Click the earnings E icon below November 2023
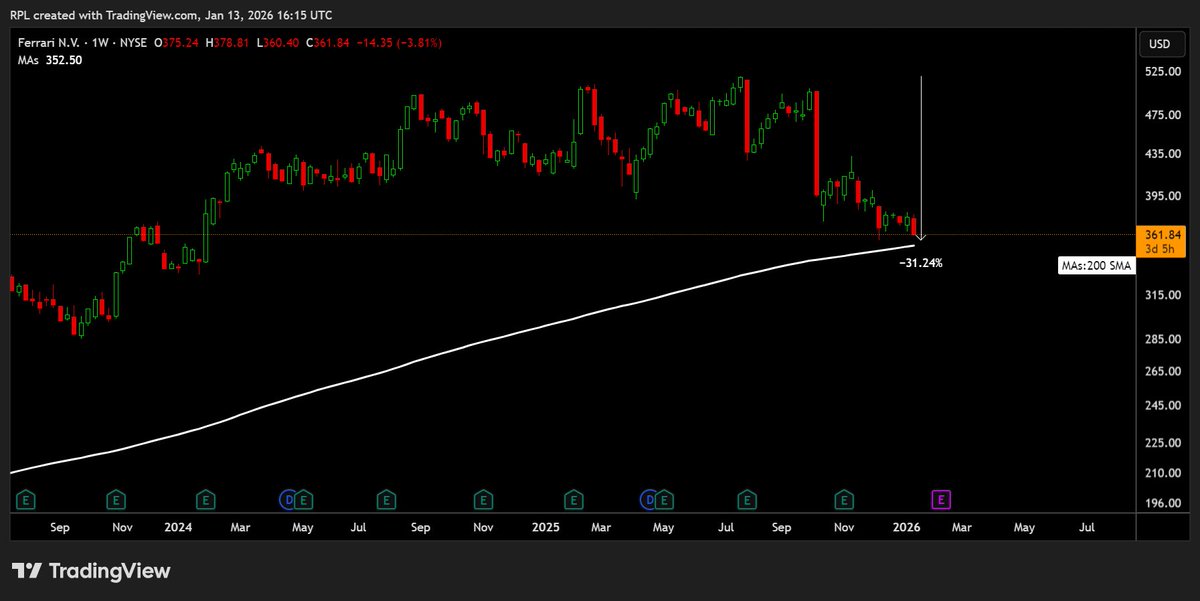 coord(116,498)
